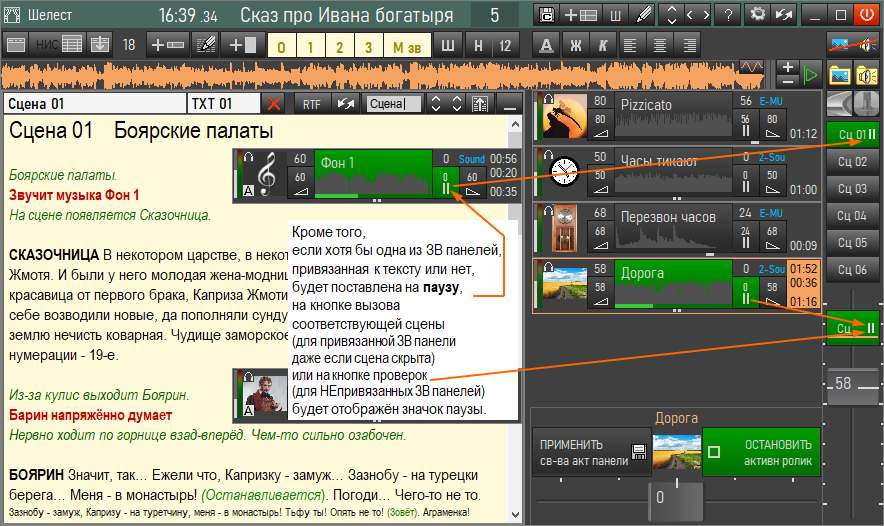This screenshot has width=884, height=526.
Task: Click the import-down arrow box icon
Action: 100,45
